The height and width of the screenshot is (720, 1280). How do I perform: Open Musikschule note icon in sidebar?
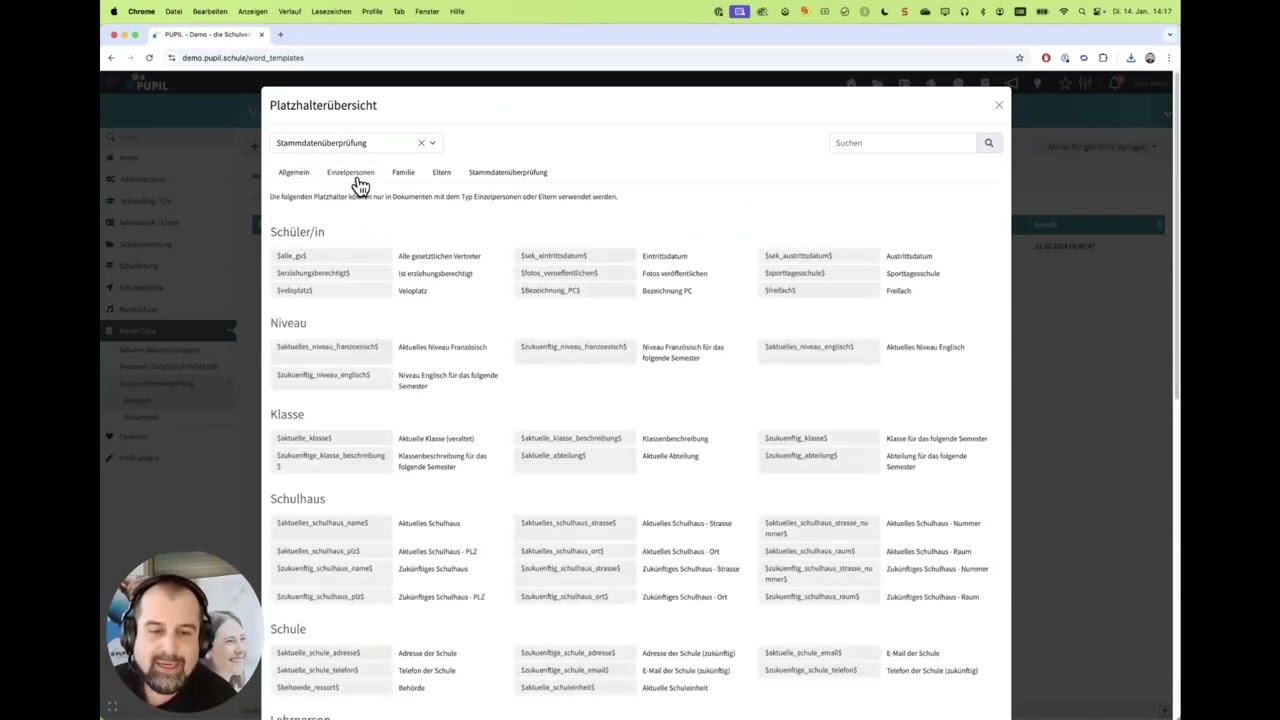click(x=110, y=309)
